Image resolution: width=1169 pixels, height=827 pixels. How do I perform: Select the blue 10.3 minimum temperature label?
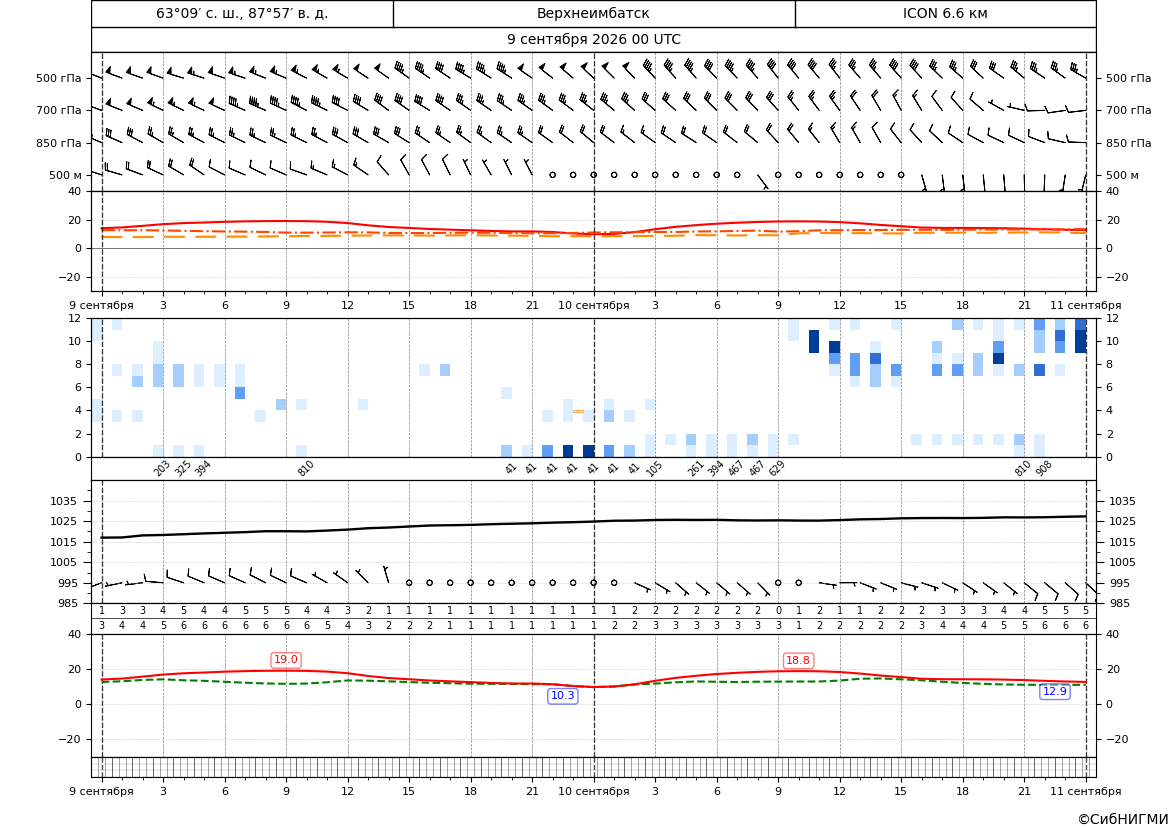562,696
